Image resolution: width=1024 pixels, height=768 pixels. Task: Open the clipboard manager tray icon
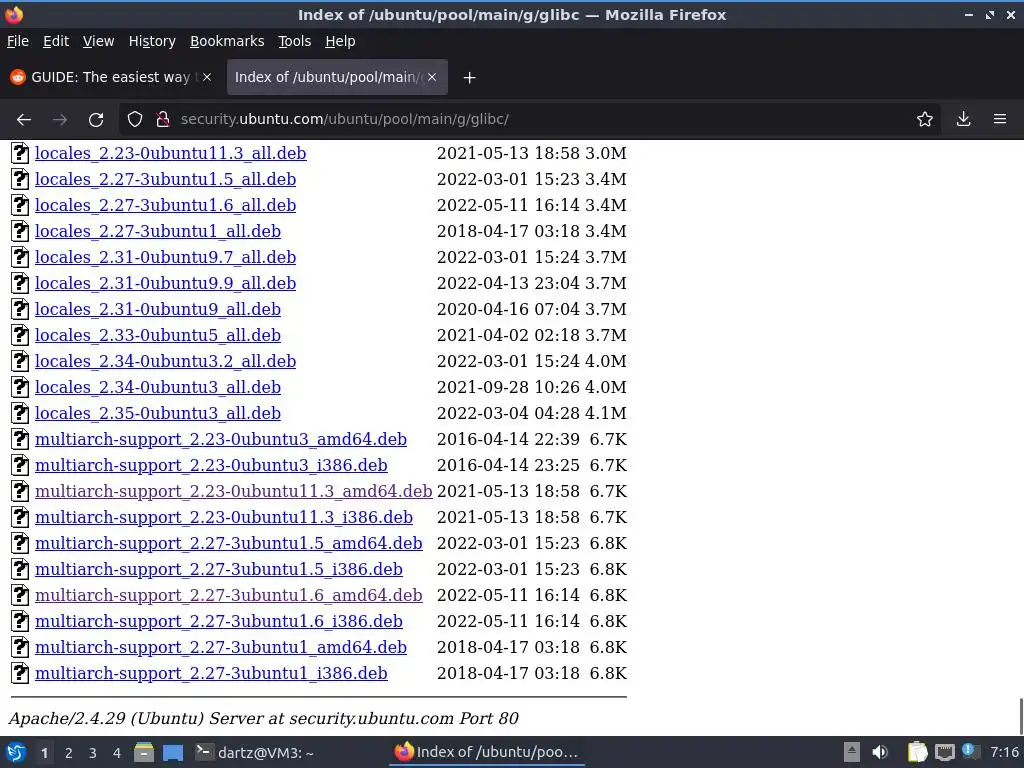[x=917, y=752]
